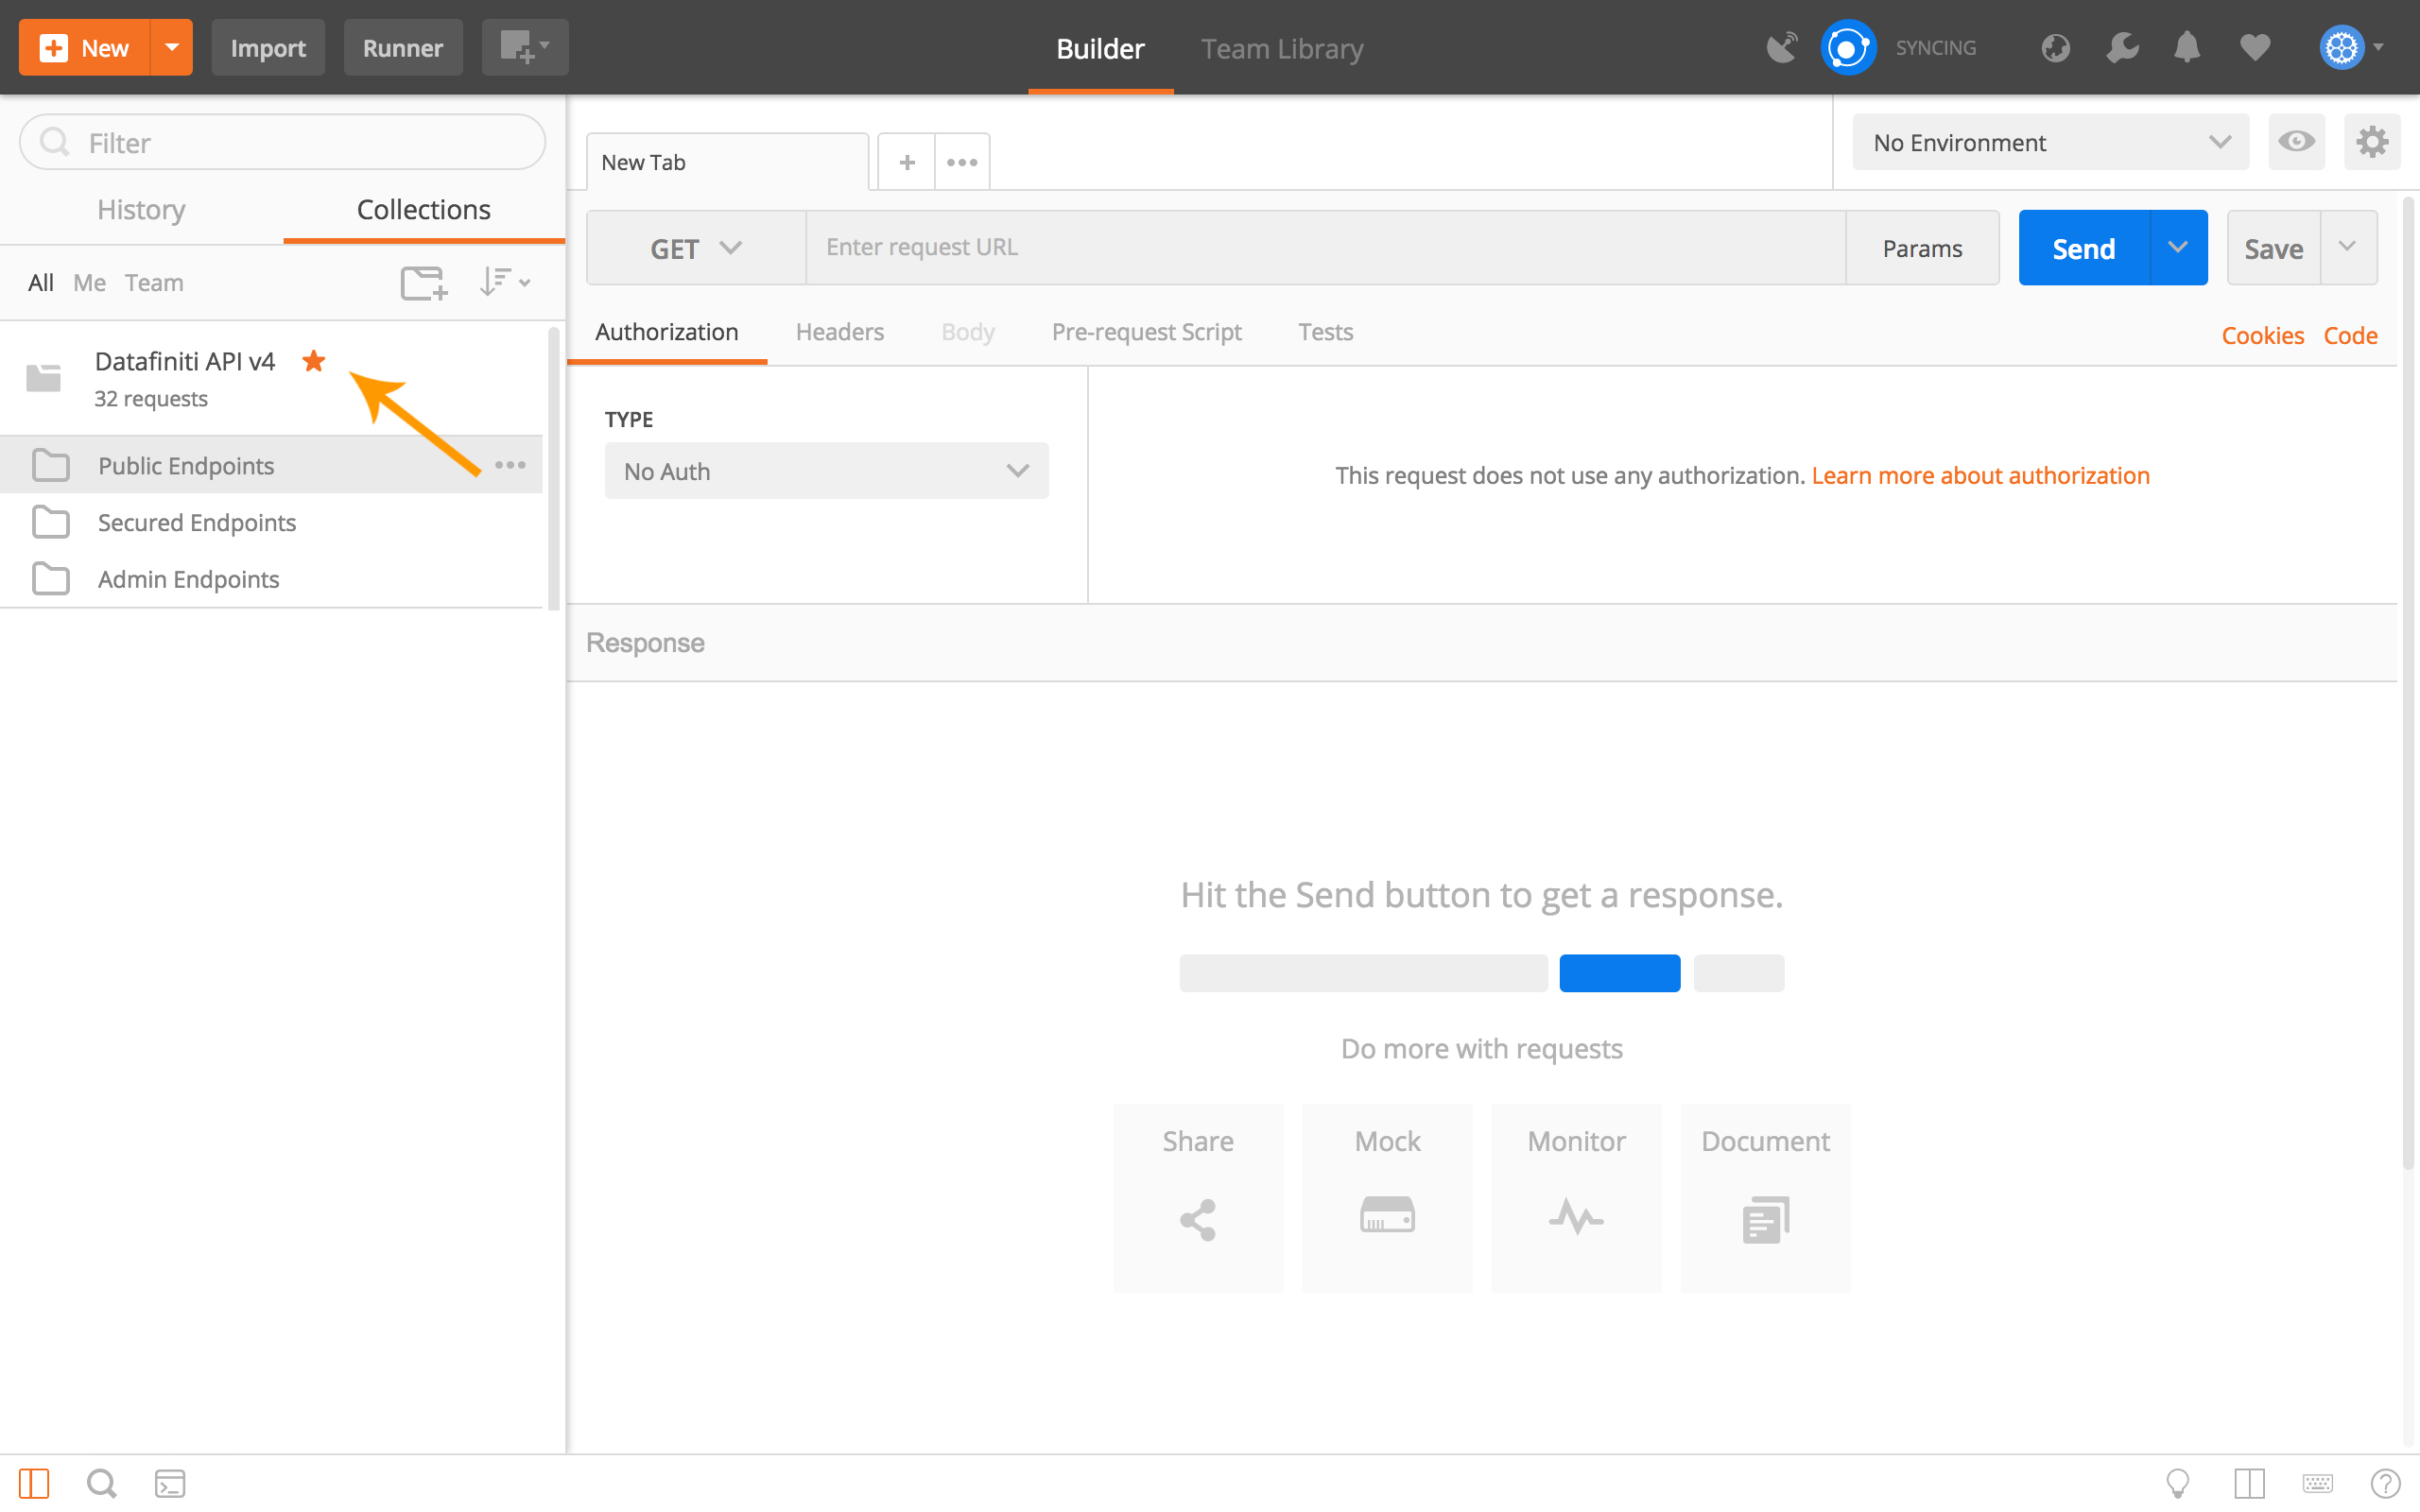The width and height of the screenshot is (2420, 1512).
Task: Expand the Send button dropdown arrow
Action: (2178, 248)
